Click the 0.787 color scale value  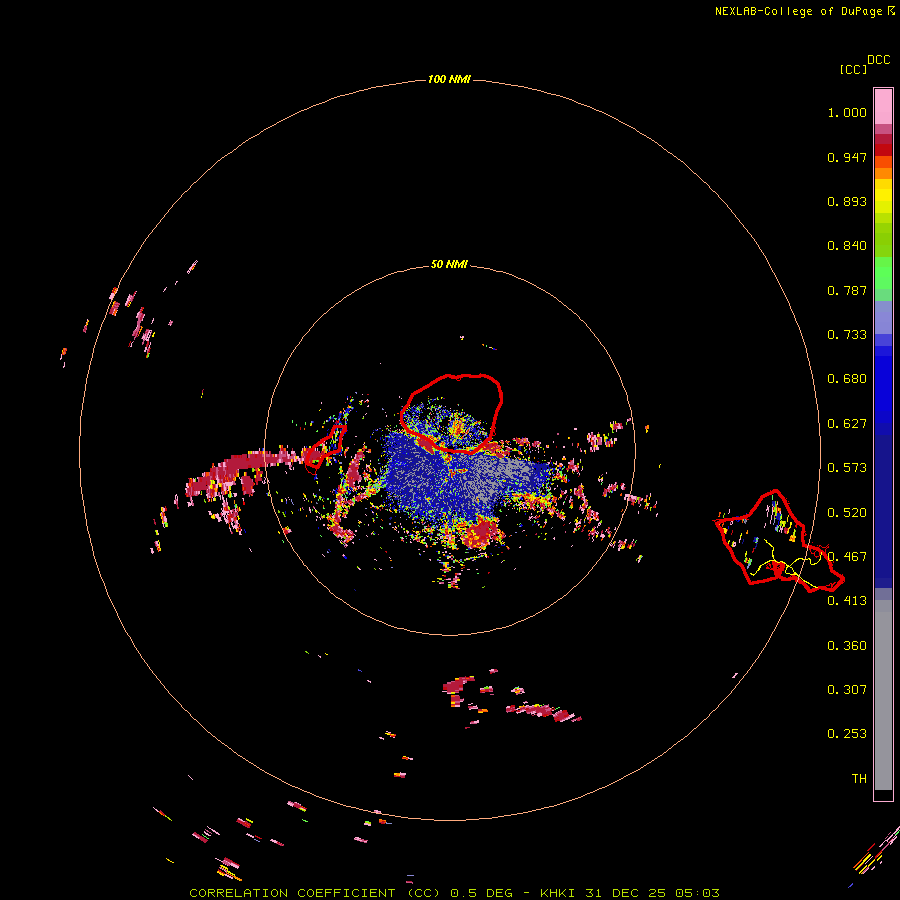point(847,290)
